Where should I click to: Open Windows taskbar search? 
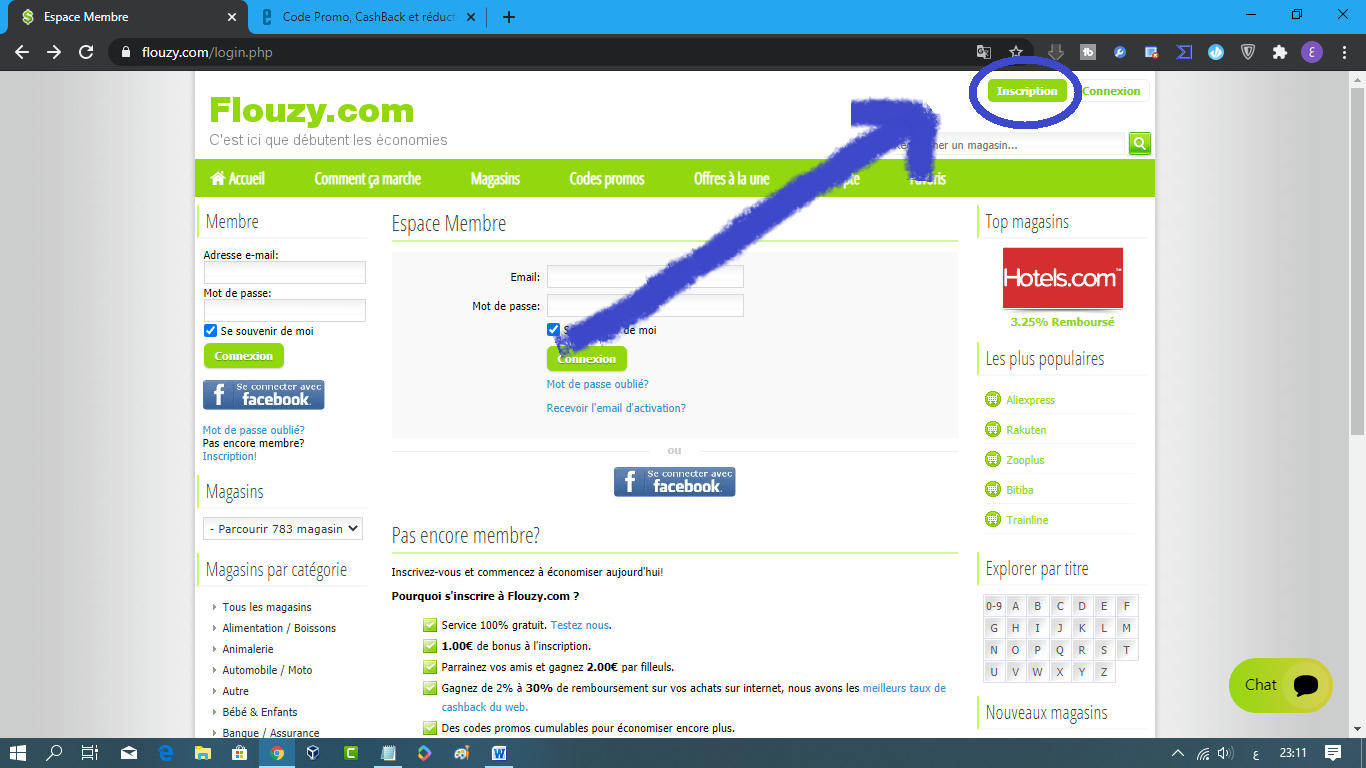(x=54, y=753)
